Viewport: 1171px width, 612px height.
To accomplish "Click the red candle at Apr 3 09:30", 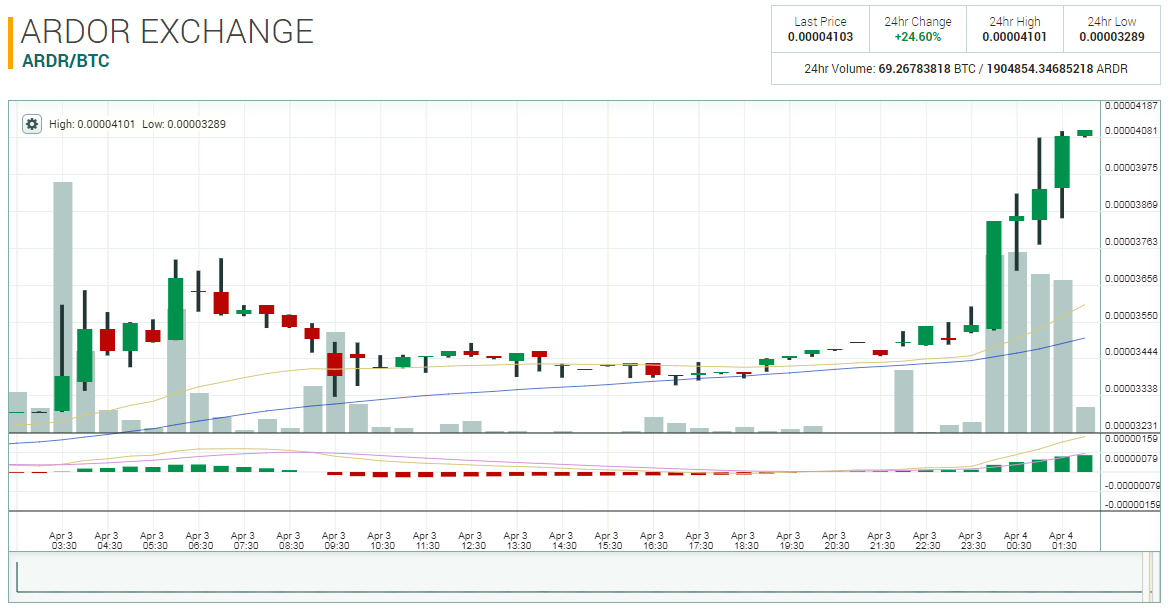I will (x=335, y=364).
